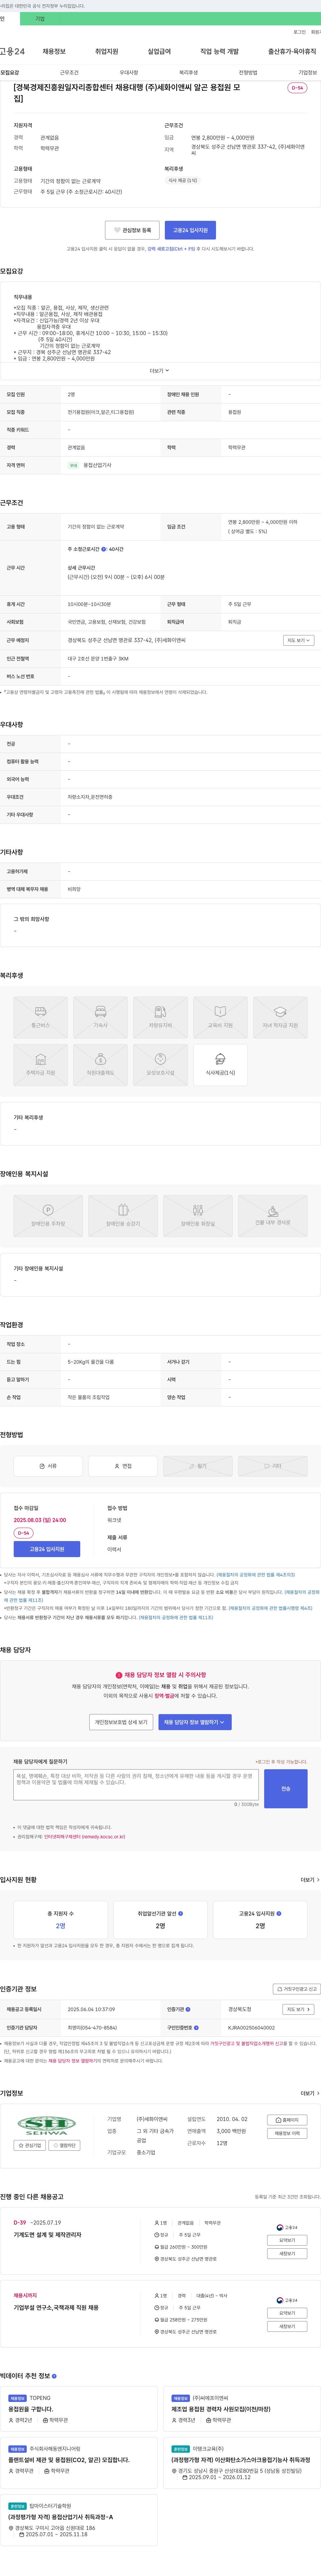Image resolution: width=321 pixels, height=2576 pixels.
Task: Click the D-54 badge near title
Action: coord(297,88)
